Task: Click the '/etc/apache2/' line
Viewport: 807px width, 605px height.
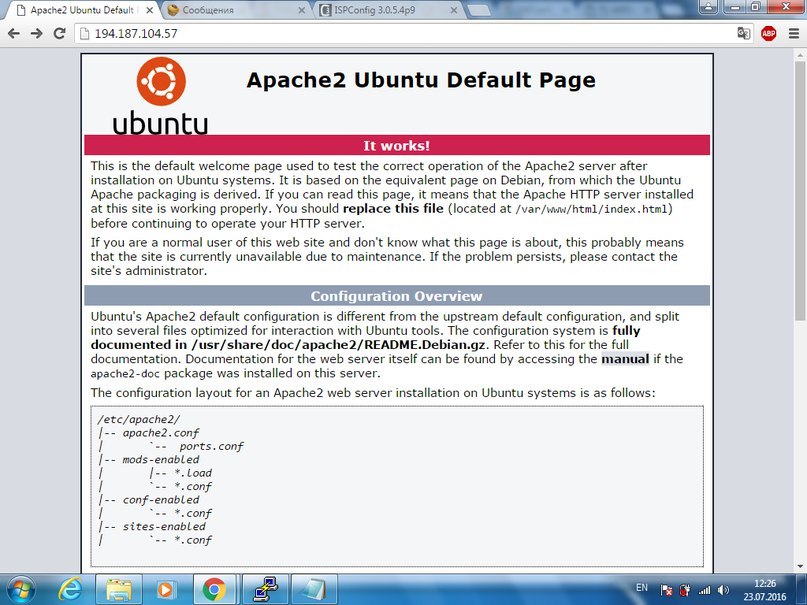Action: pyautogui.click(x=138, y=419)
